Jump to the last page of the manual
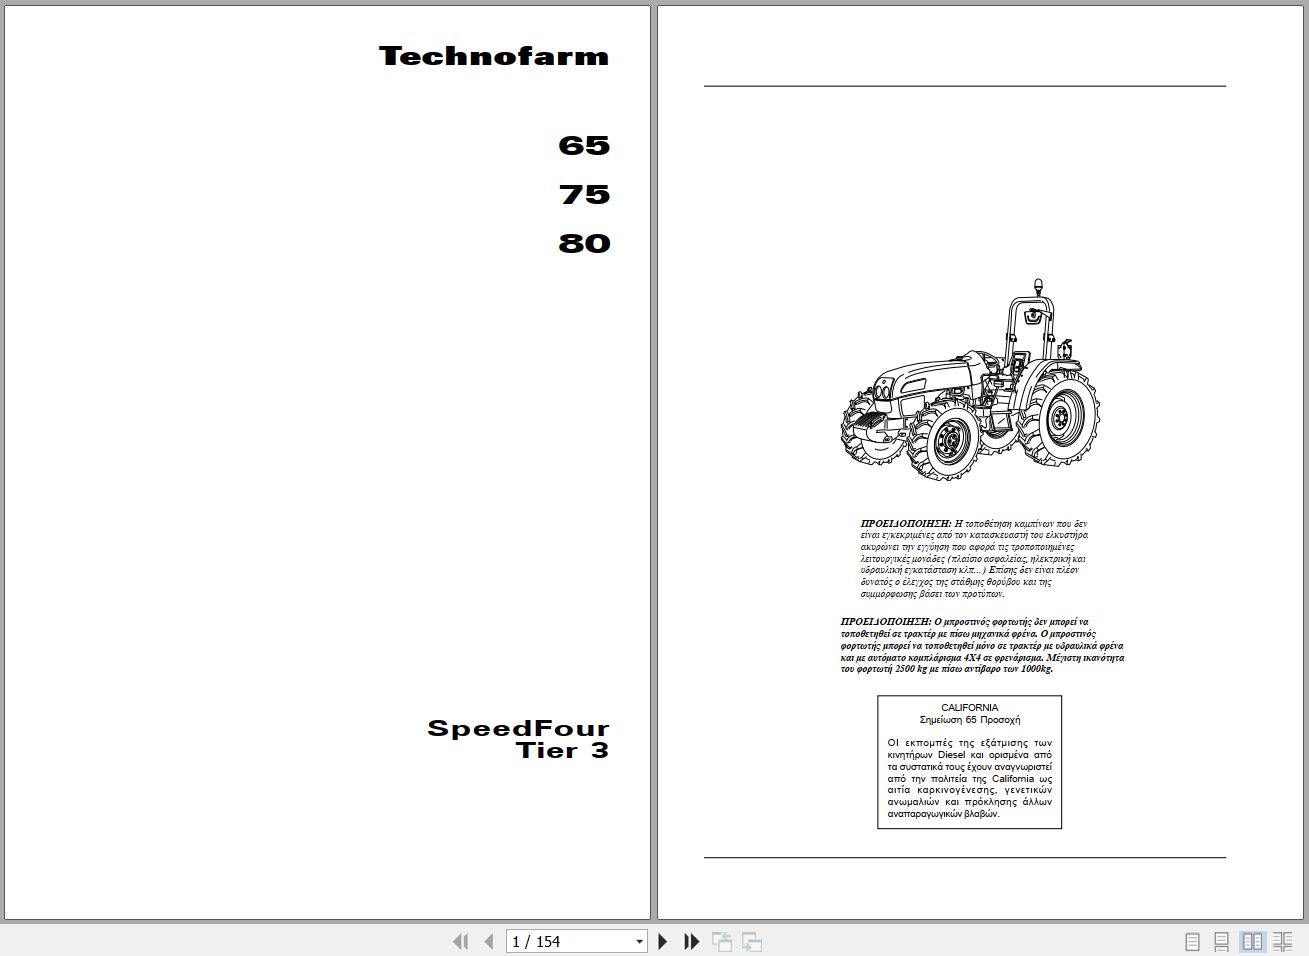Screen dimensions: 1309x956 pyautogui.click(x=691, y=941)
